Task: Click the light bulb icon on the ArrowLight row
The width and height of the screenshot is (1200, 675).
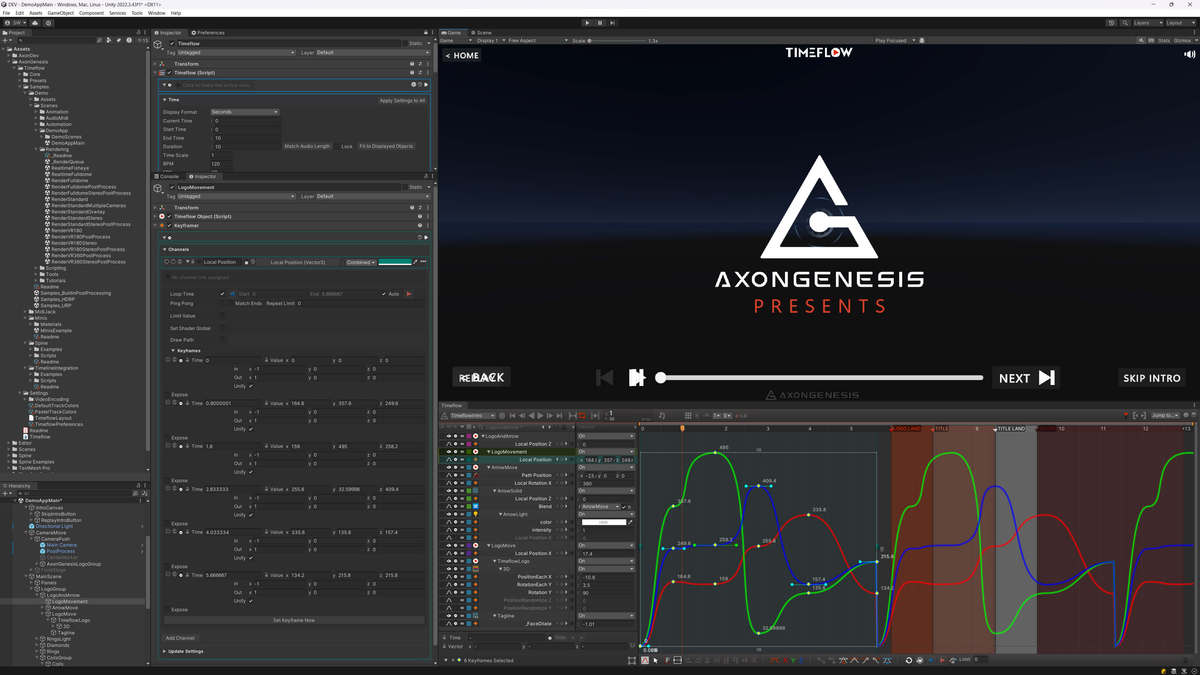Action: click(476, 514)
